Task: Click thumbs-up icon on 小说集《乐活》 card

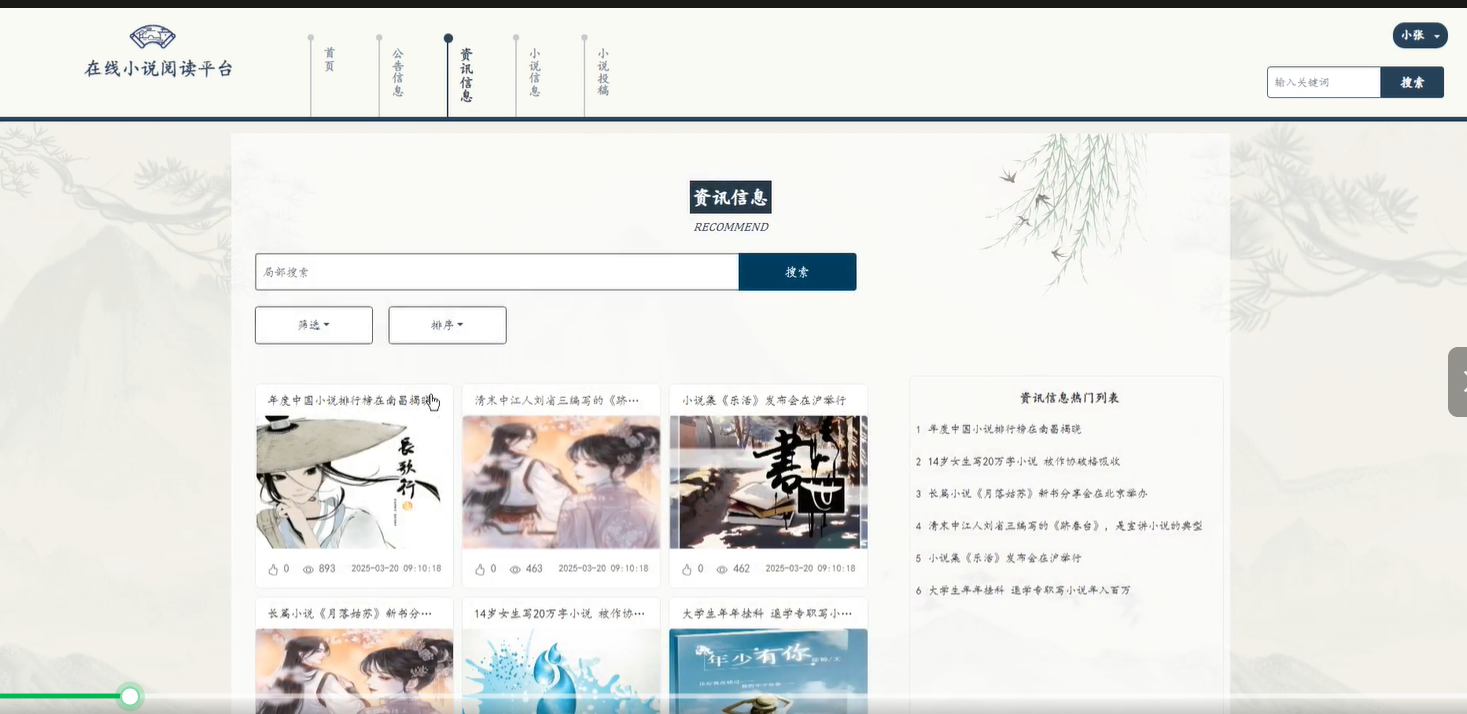Action: pyautogui.click(x=687, y=569)
